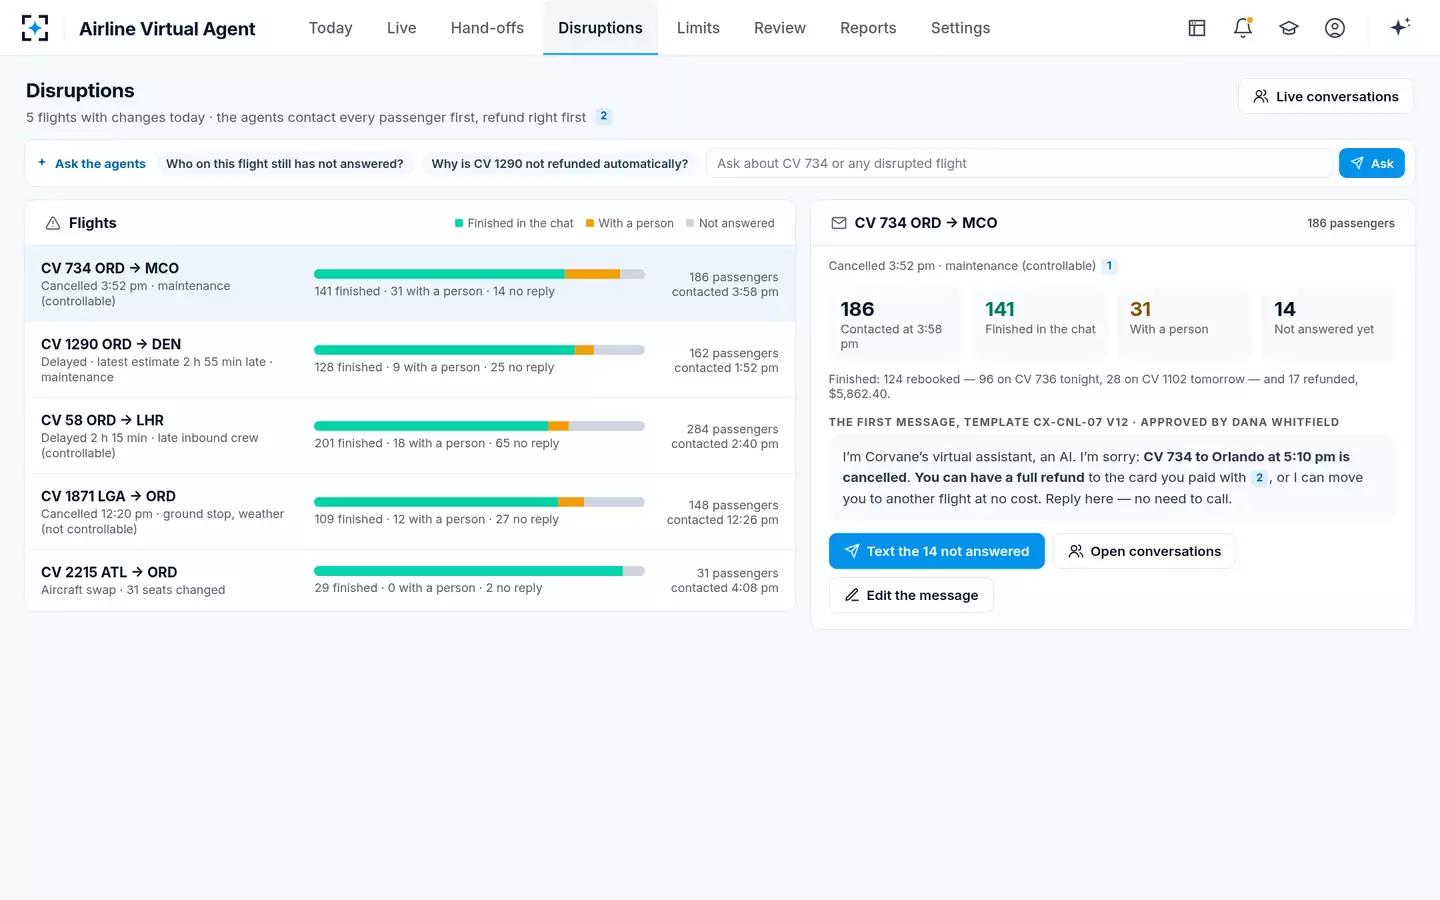Screen dimensions: 1440x900
Task: Select flight row CV 2215 ATL → ORD
Action: (410, 580)
